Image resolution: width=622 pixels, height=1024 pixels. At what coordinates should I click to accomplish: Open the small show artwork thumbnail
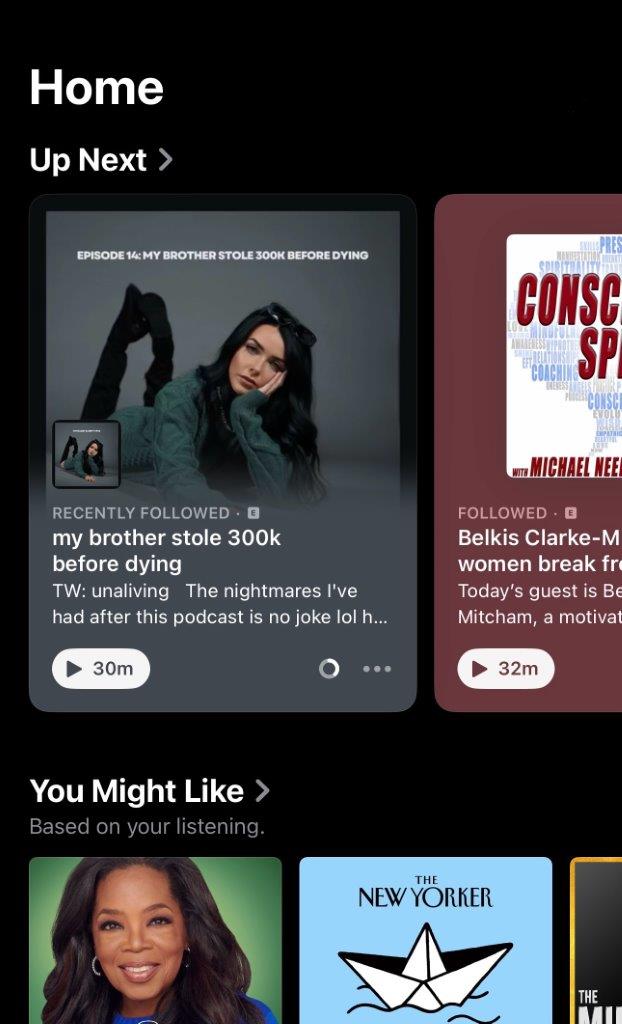click(86, 455)
